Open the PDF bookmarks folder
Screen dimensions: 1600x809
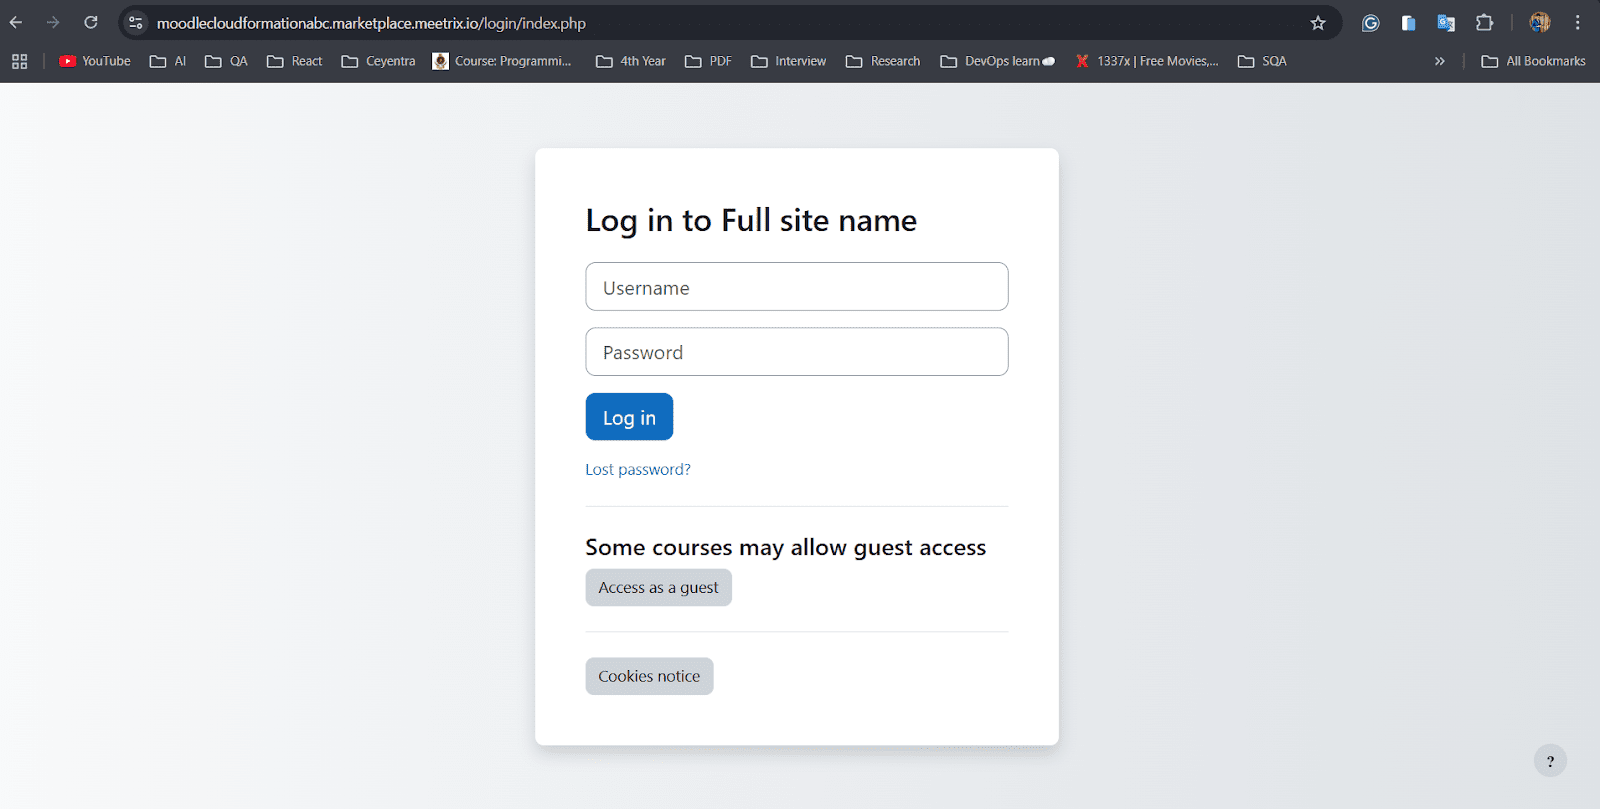pos(708,61)
